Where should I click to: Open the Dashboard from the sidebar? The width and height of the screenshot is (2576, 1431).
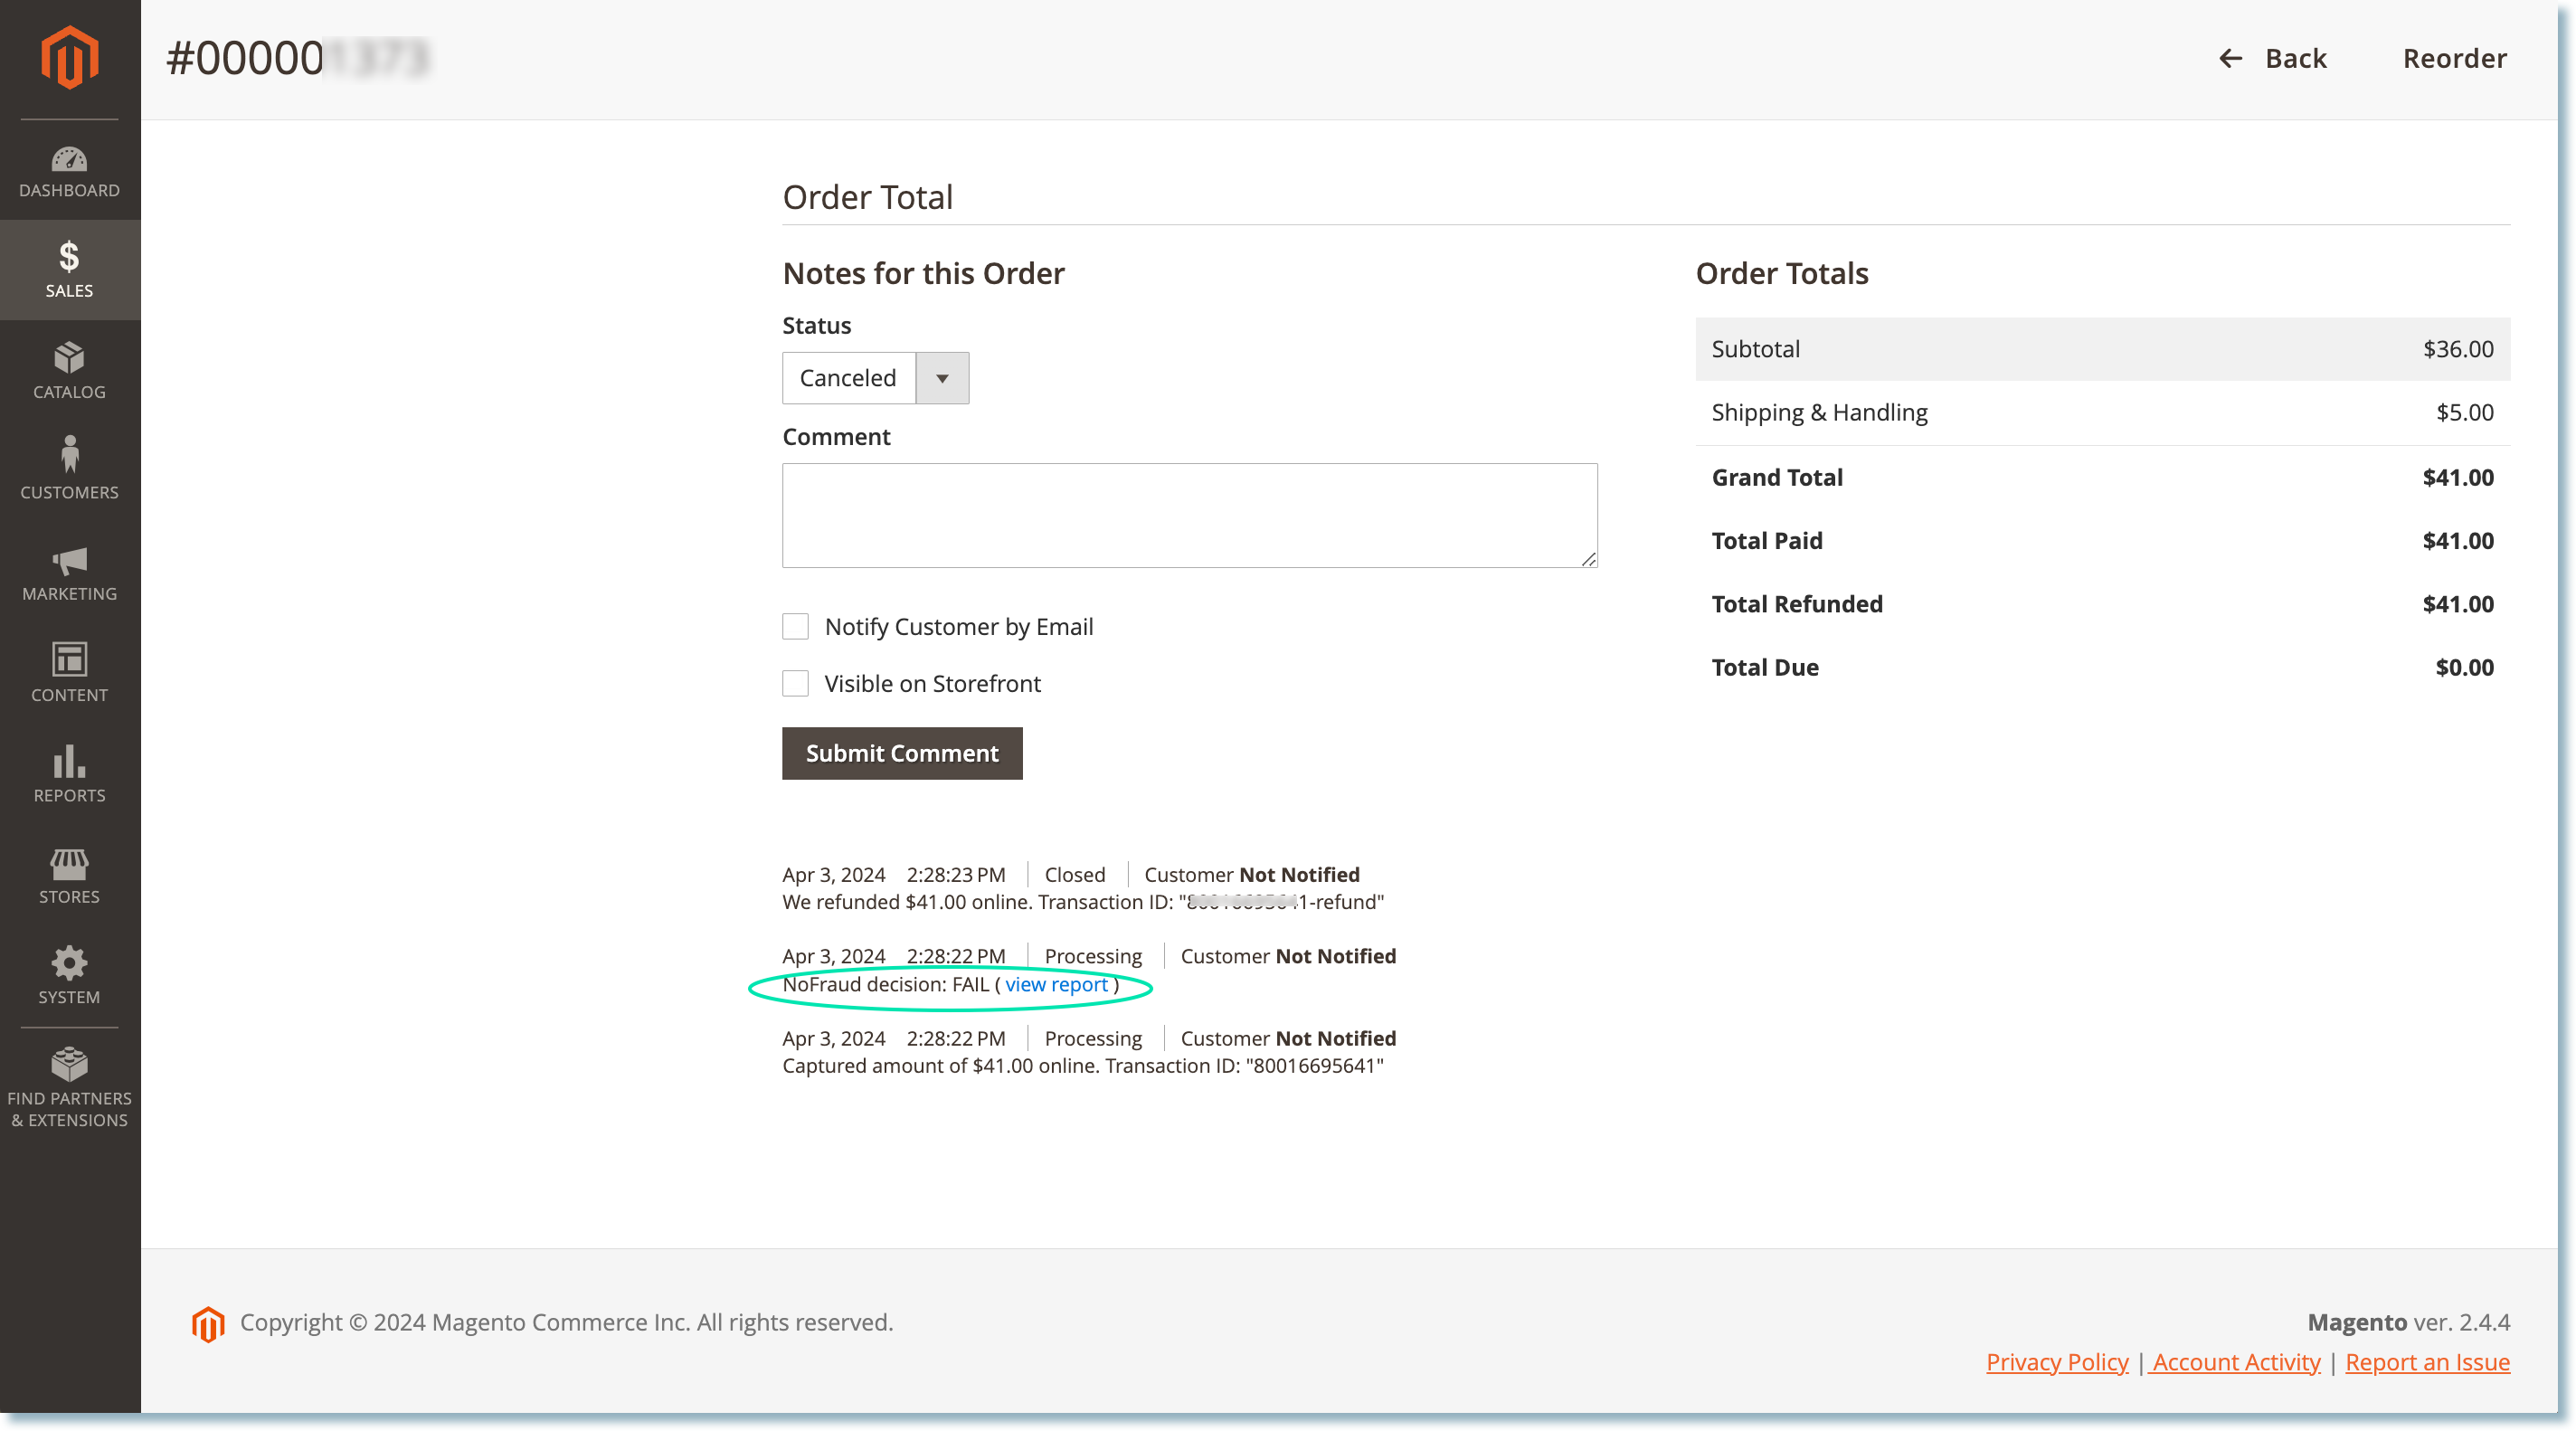click(x=69, y=169)
